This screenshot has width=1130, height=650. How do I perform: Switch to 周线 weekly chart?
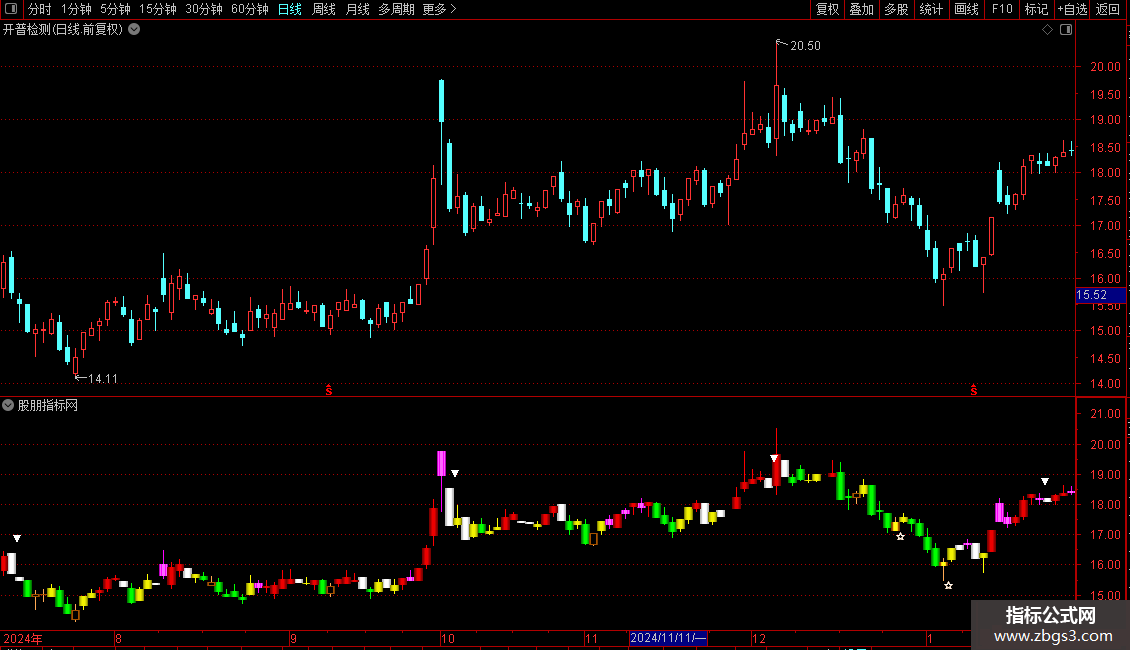pos(324,9)
